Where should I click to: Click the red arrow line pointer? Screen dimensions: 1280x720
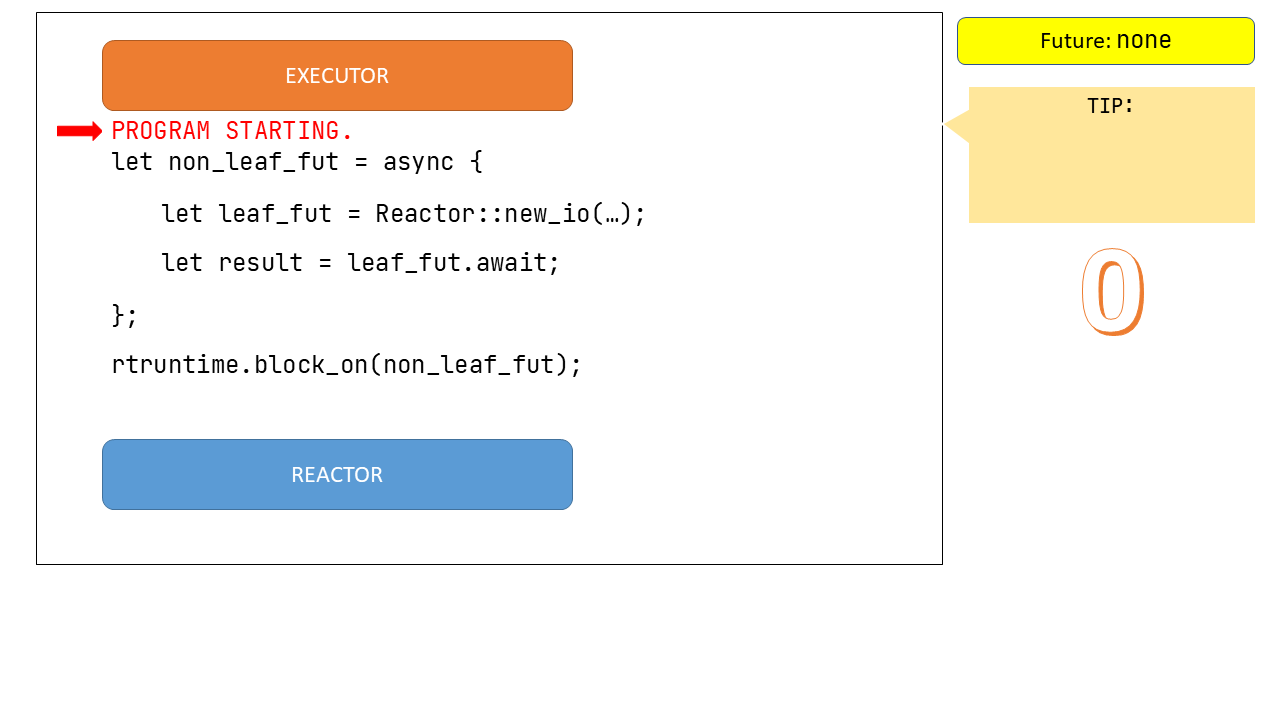tap(79, 131)
